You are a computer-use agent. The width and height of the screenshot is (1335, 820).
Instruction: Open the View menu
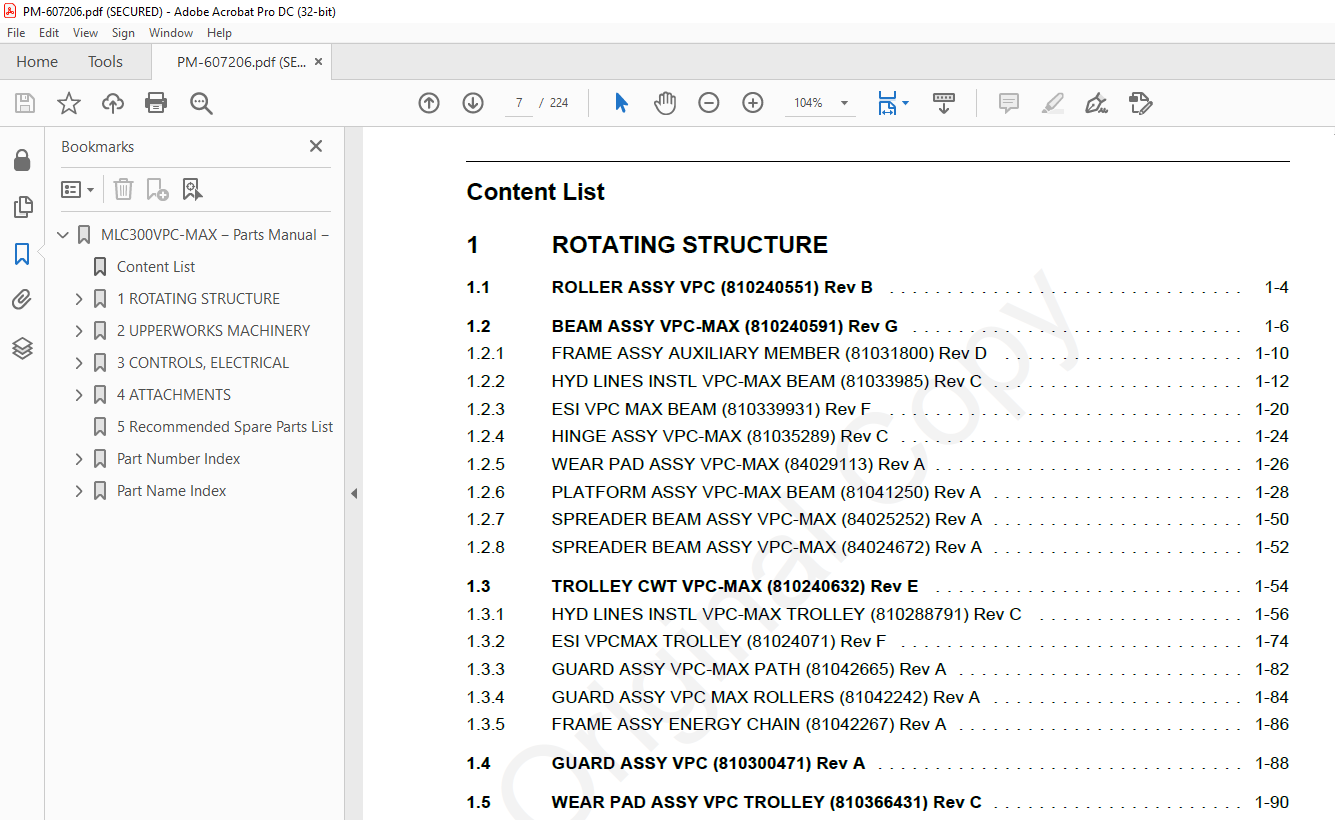pos(86,33)
